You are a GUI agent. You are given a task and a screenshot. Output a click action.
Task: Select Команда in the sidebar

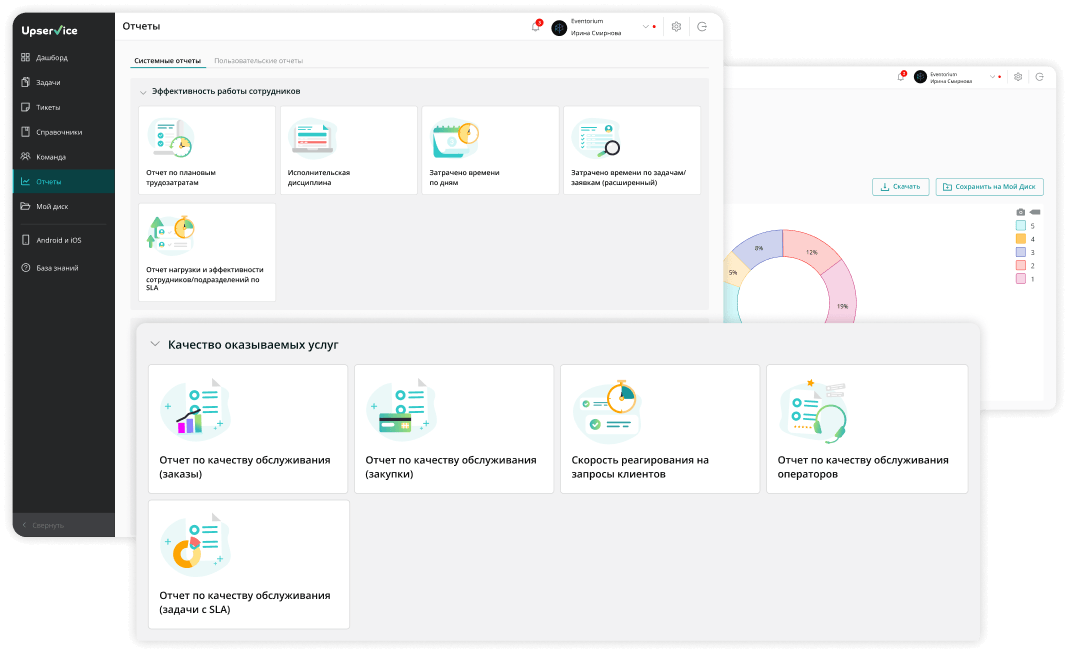pyautogui.click(x=50, y=157)
